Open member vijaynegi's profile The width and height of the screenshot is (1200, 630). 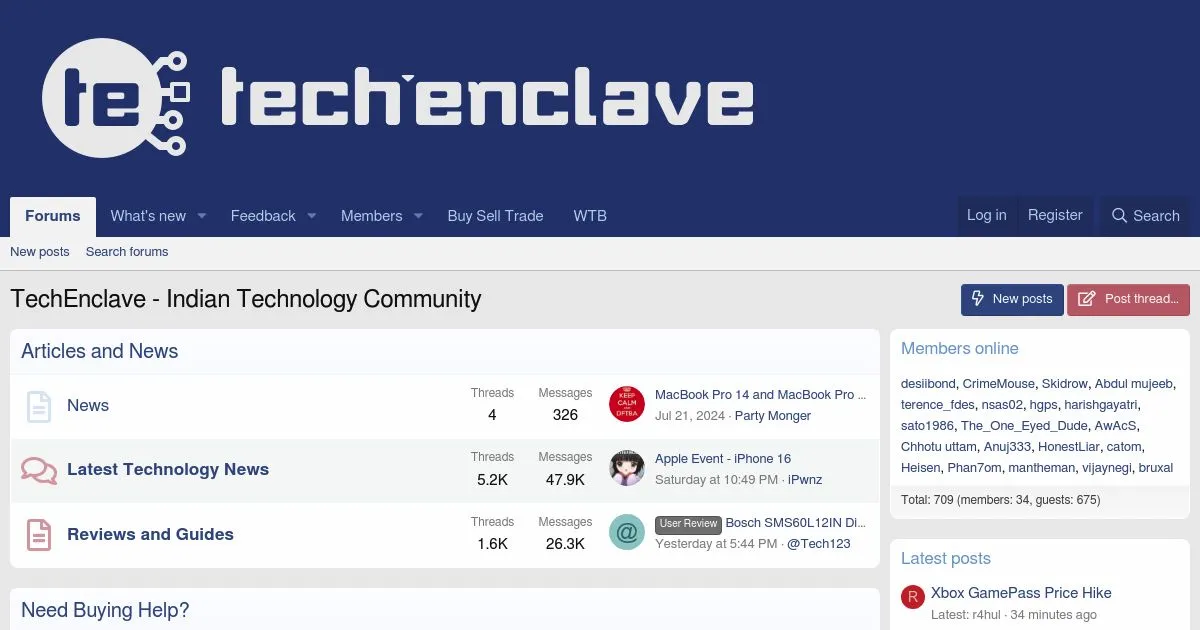(x=1106, y=468)
